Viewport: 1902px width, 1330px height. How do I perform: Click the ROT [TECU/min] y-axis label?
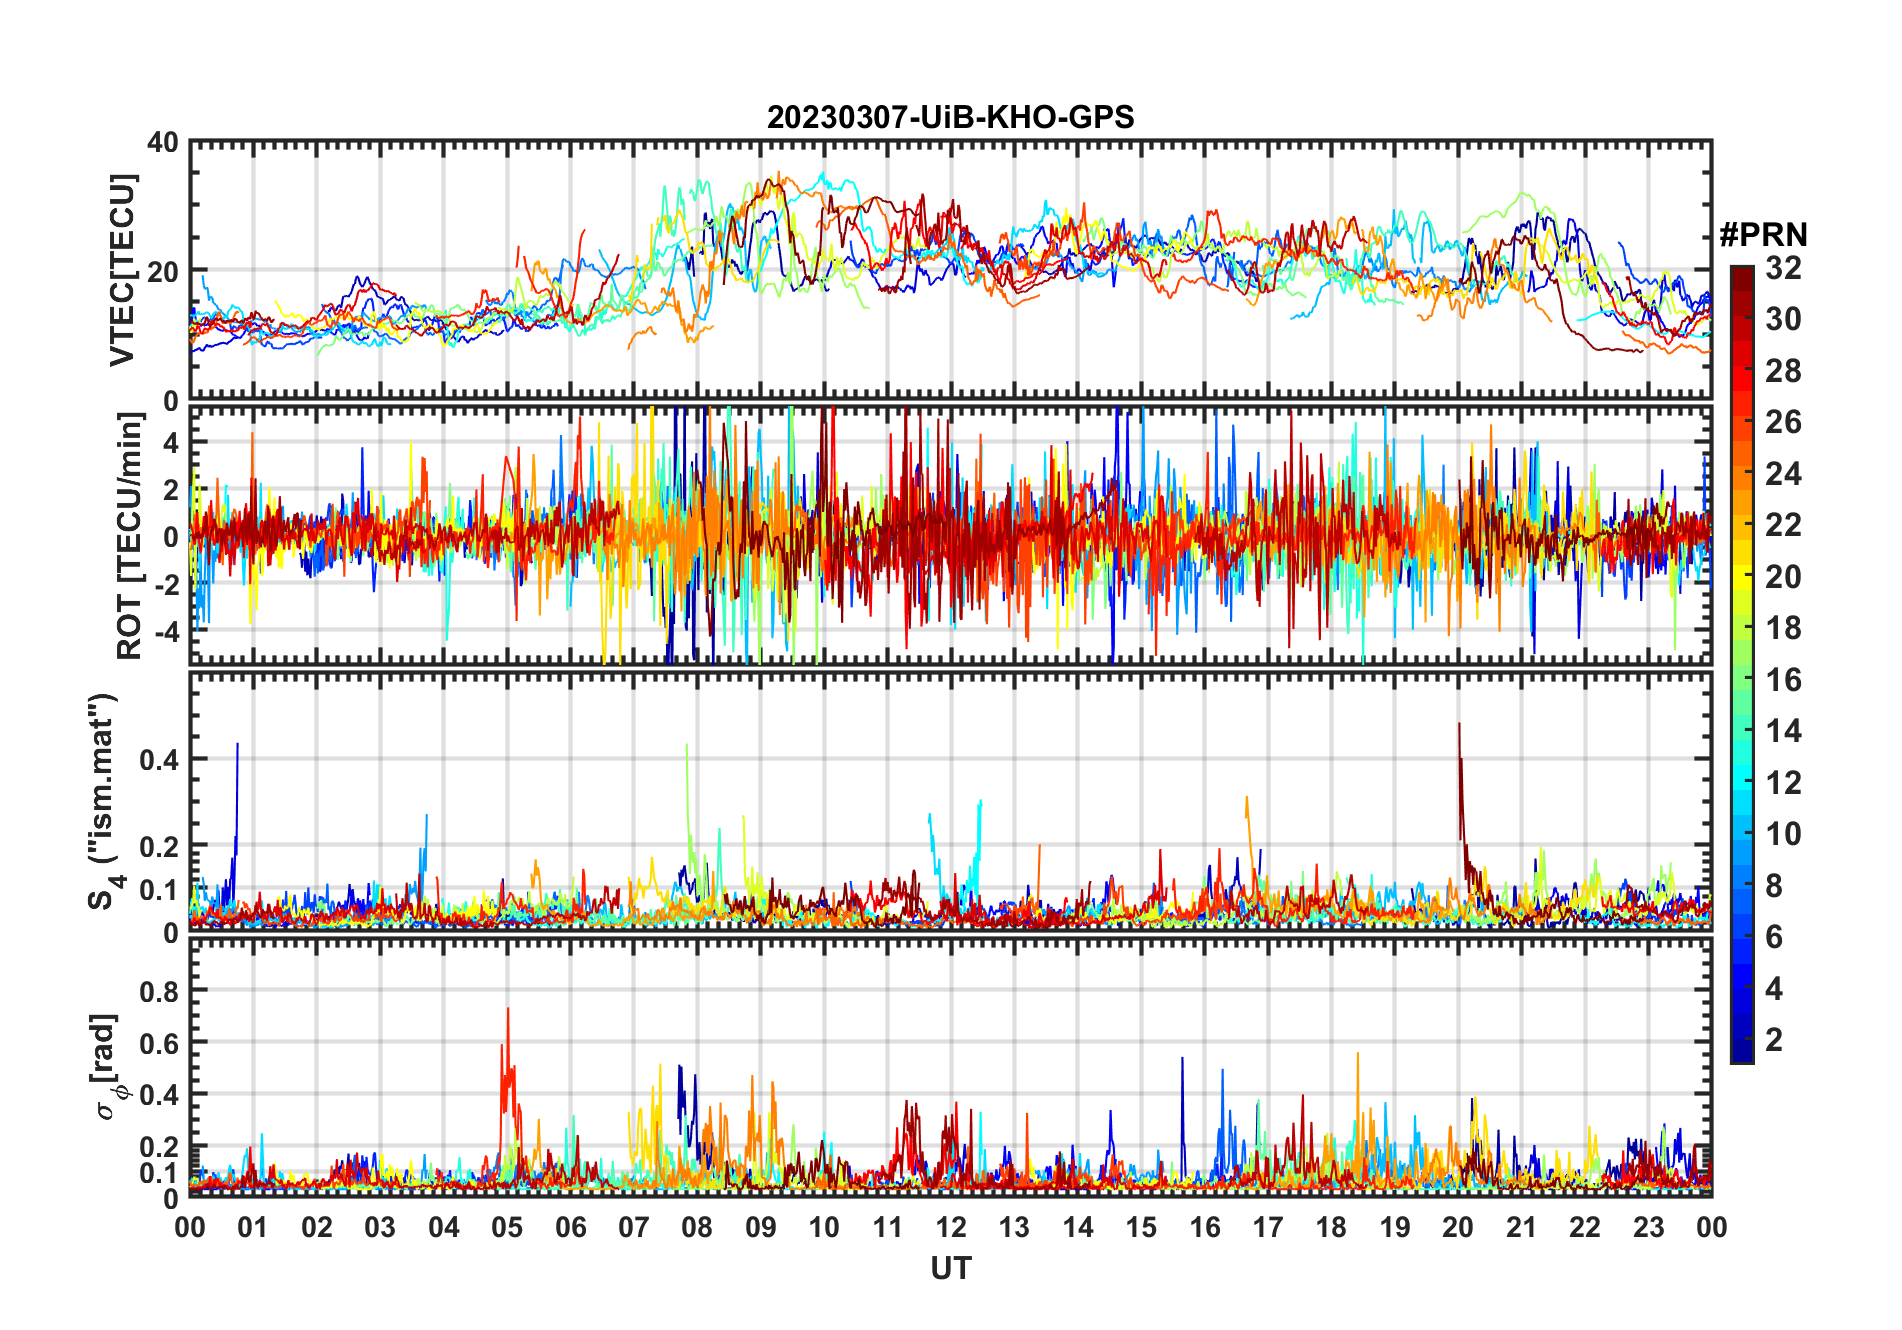tap(130, 537)
